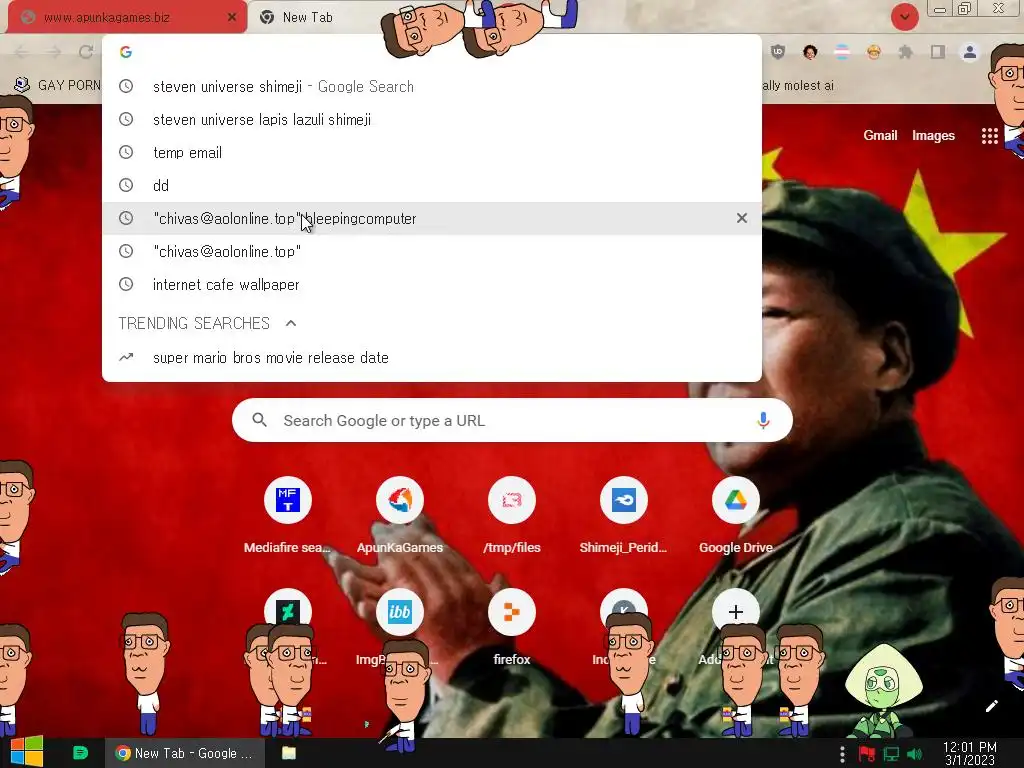Switch to the New Tab tab
Viewport: 1024px width, 768px height.
(308, 18)
